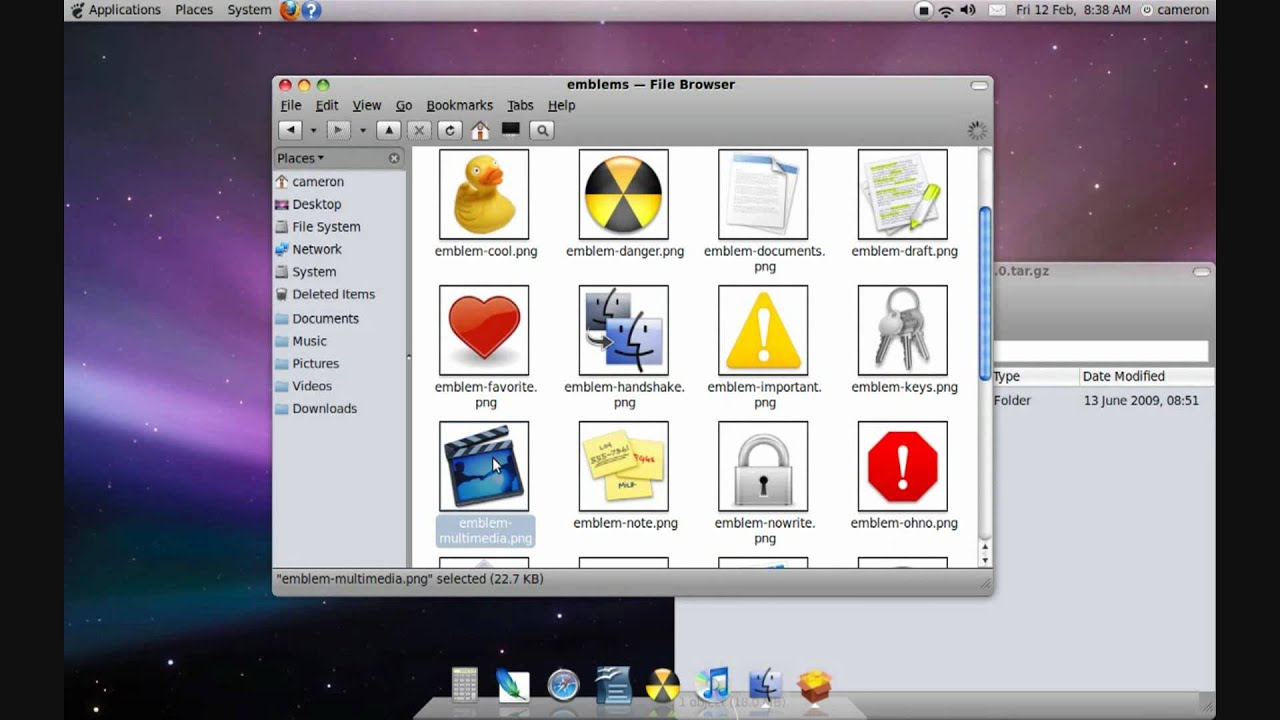Open the Back history dropdown arrow
The image size is (1280, 720).
point(313,130)
